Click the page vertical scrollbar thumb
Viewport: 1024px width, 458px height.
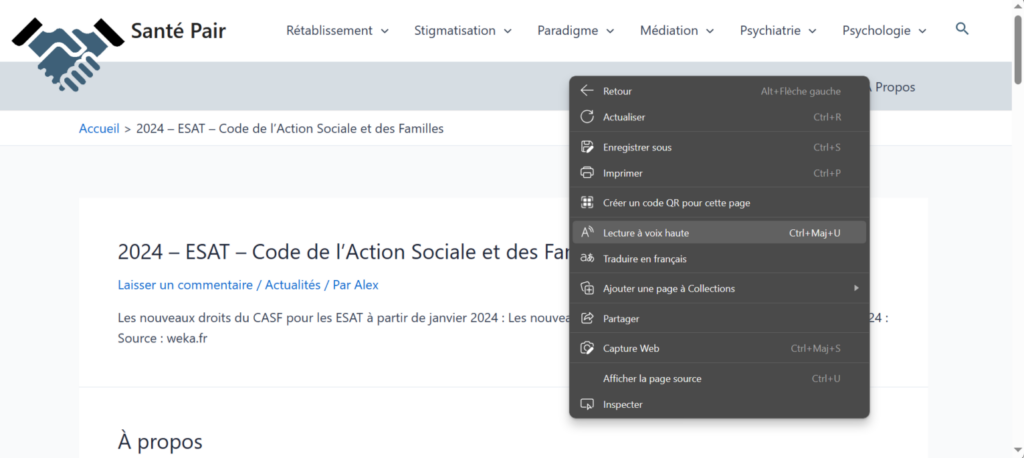[x=1017, y=49]
